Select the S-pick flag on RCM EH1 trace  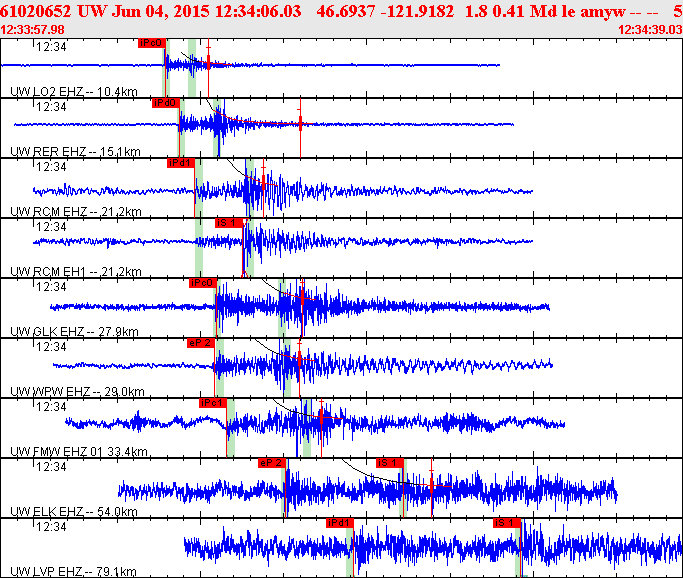pos(228,223)
